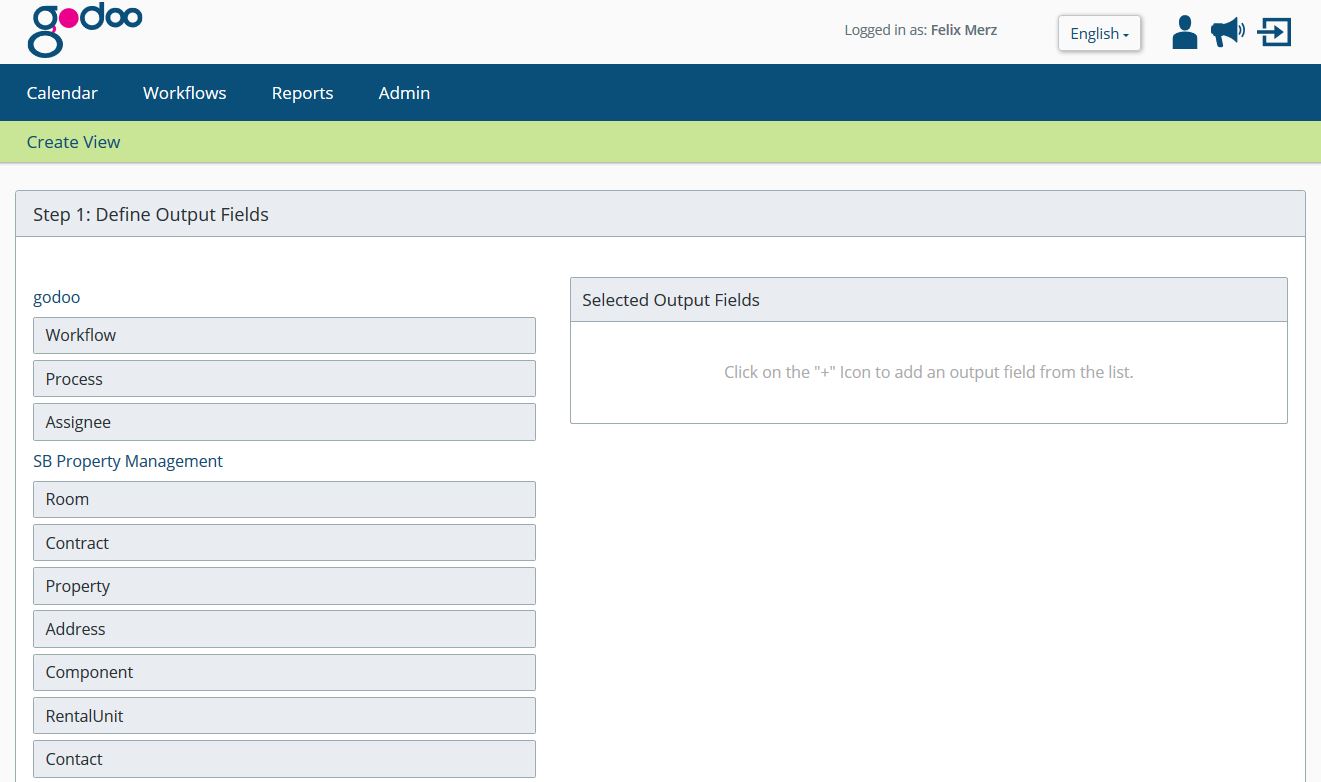The width and height of the screenshot is (1321, 782).
Task: Expand the Component field group
Action: [284, 672]
